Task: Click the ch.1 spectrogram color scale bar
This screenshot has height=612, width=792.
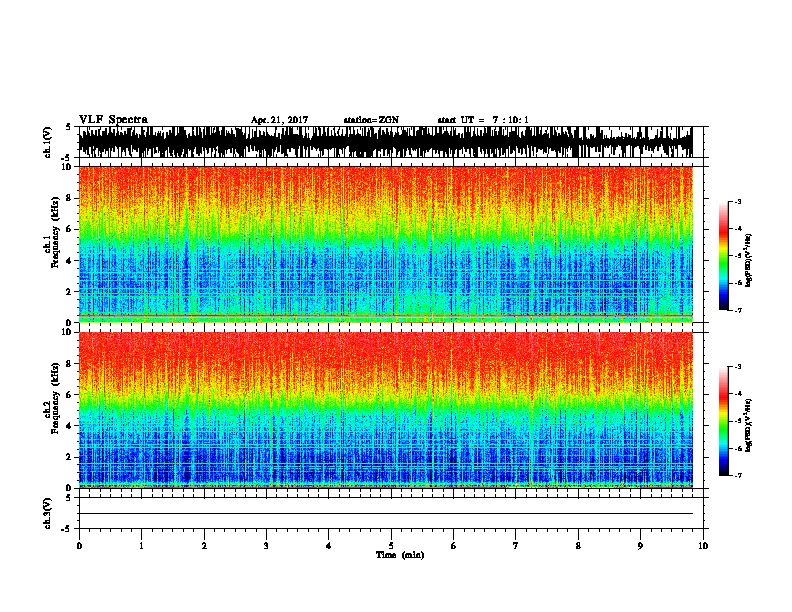Action: [723, 256]
